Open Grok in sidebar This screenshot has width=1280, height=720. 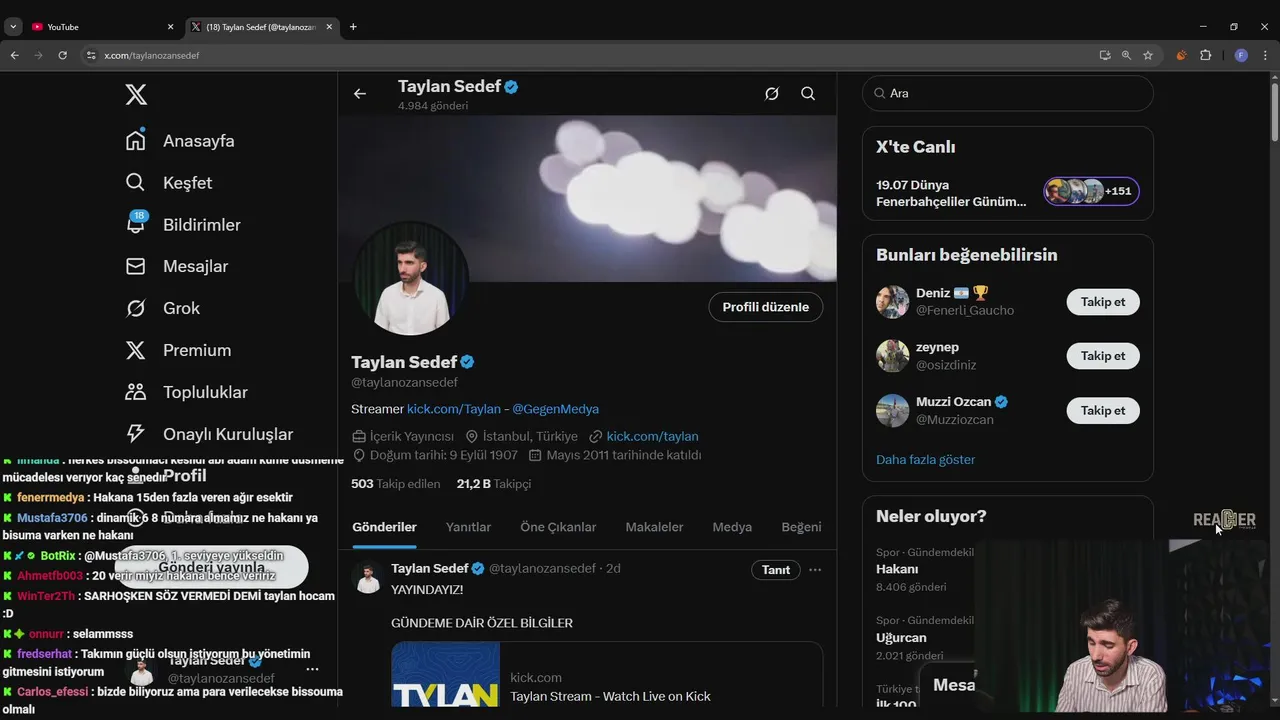(162, 309)
